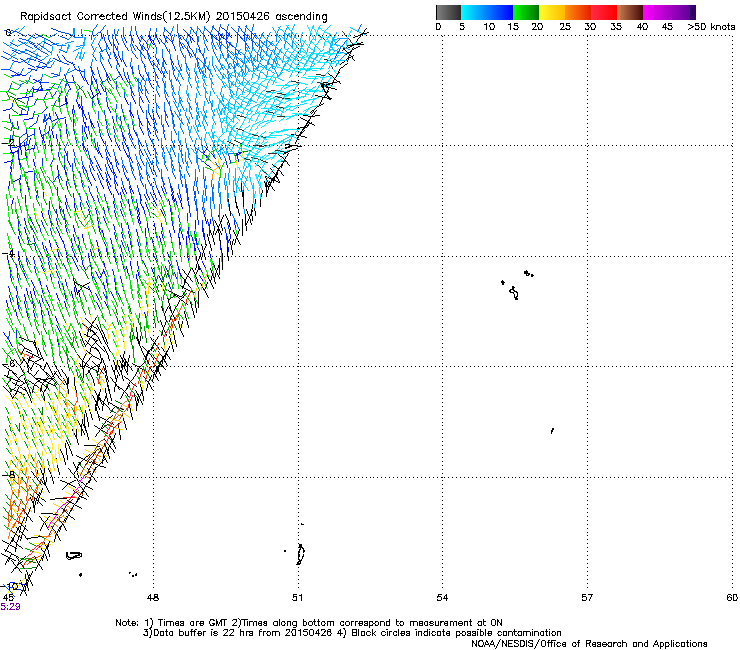Click the small island near longitude 56, latitude -7
Viewport: 740px width, 650px height.
[552, 431]
